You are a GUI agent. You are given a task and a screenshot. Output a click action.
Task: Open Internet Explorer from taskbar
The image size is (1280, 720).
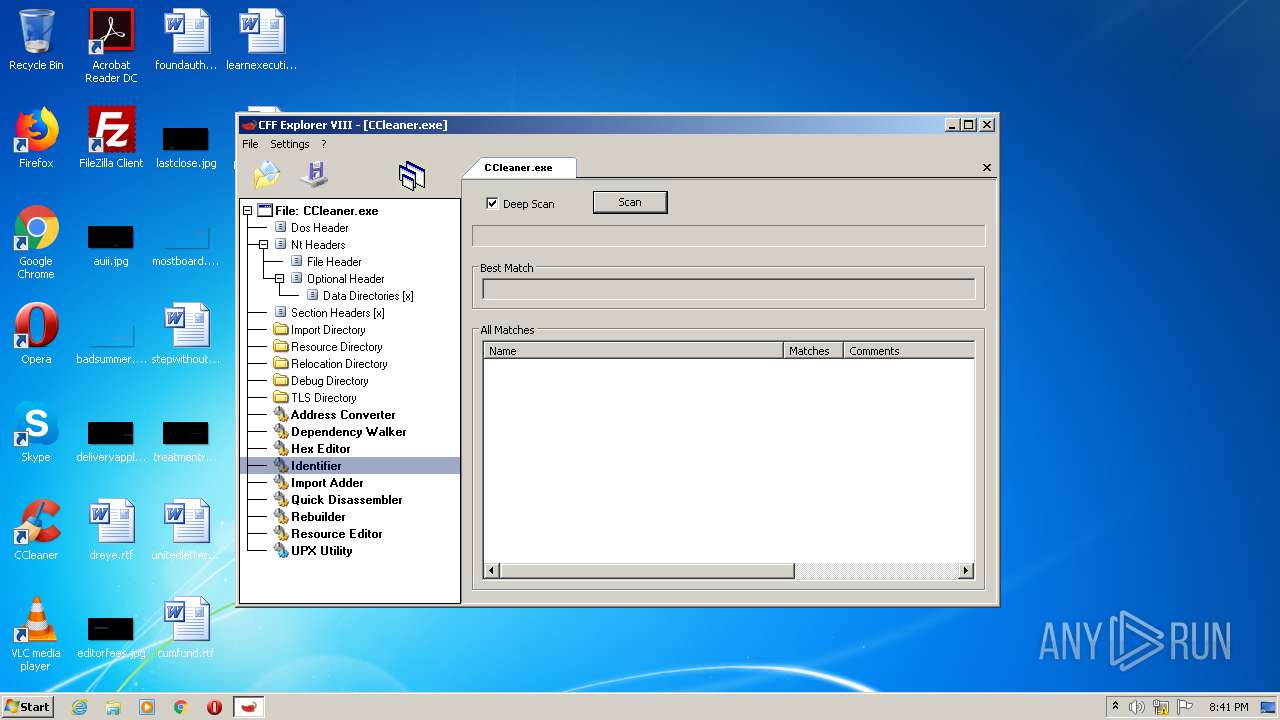point(80,707)
